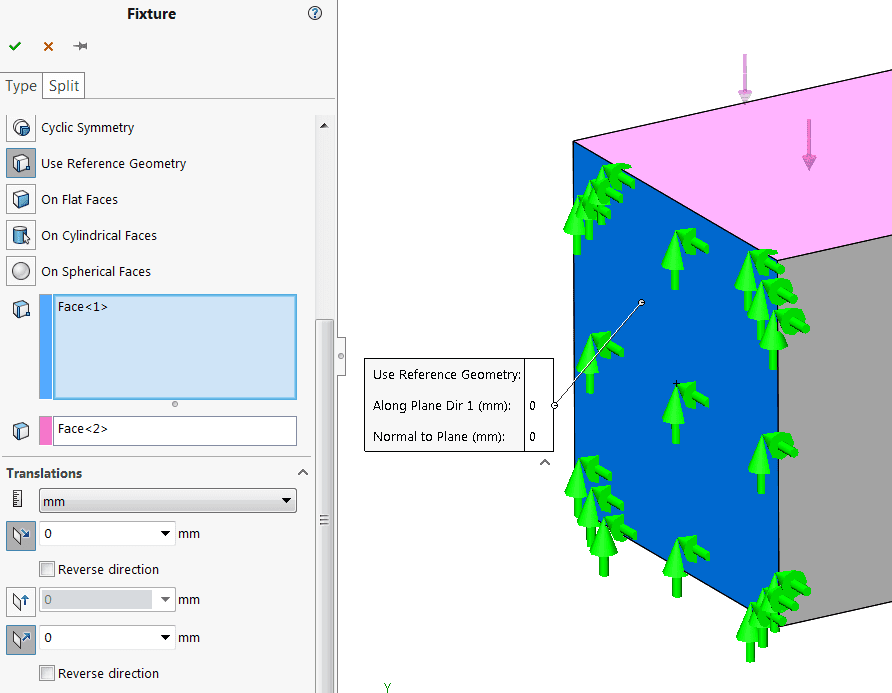Open the Fixture help question mark
This screenshot has height=693, width=892.
coord(315,13)
